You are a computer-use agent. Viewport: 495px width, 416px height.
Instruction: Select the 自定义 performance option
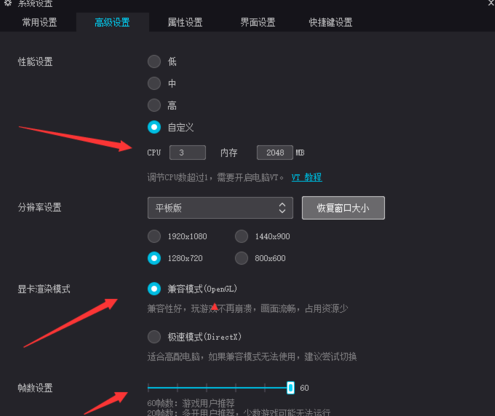(154, 127)
